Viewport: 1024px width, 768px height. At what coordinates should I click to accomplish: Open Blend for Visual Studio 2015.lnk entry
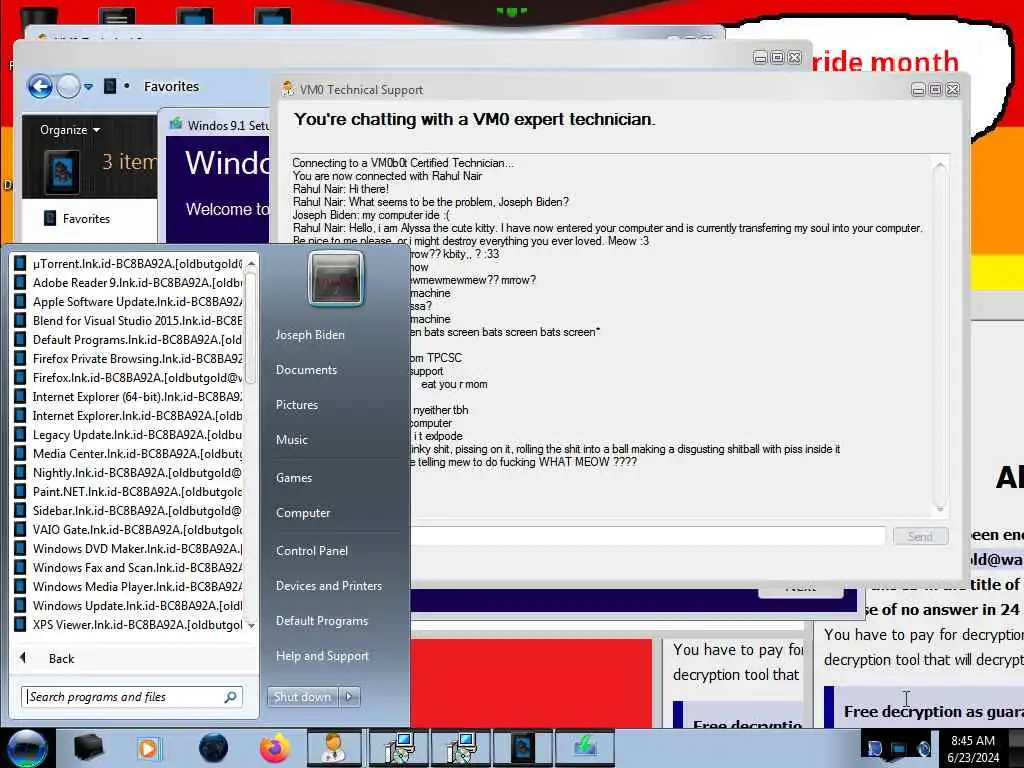click(128, 321)
